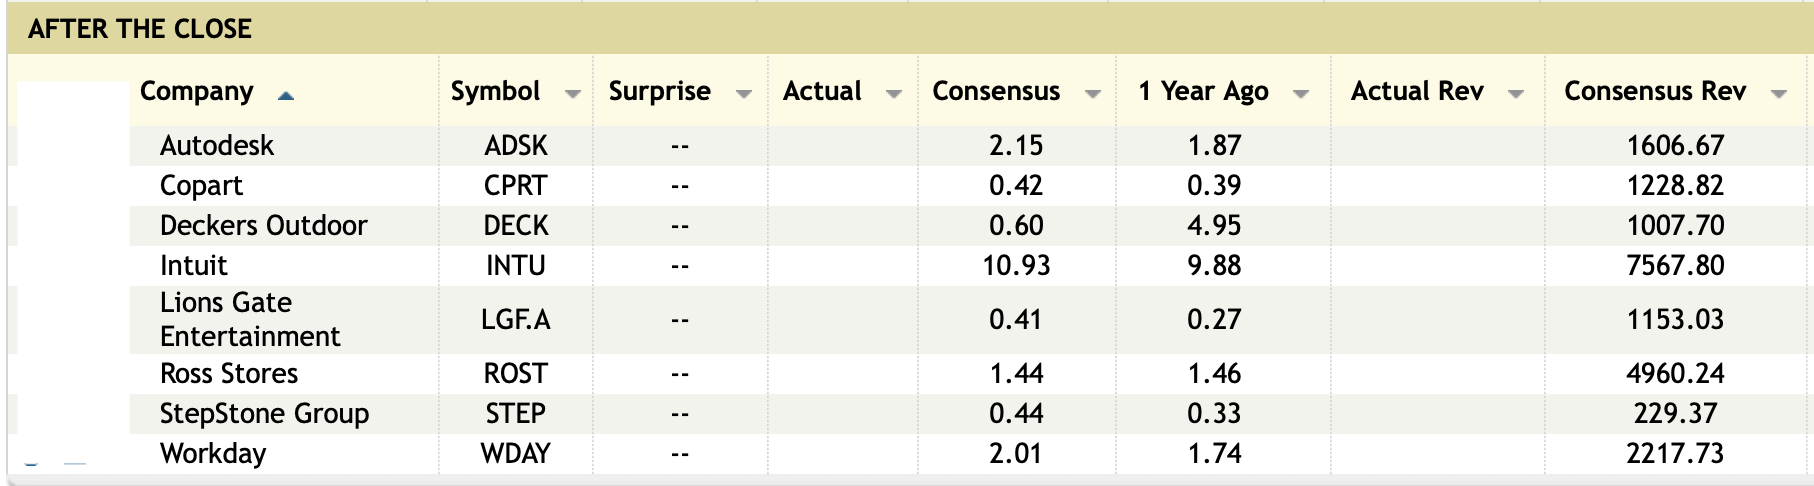This screenshot has width=1814, height=486.
Task: Click the Workday company name
Action: click(213, 454)
